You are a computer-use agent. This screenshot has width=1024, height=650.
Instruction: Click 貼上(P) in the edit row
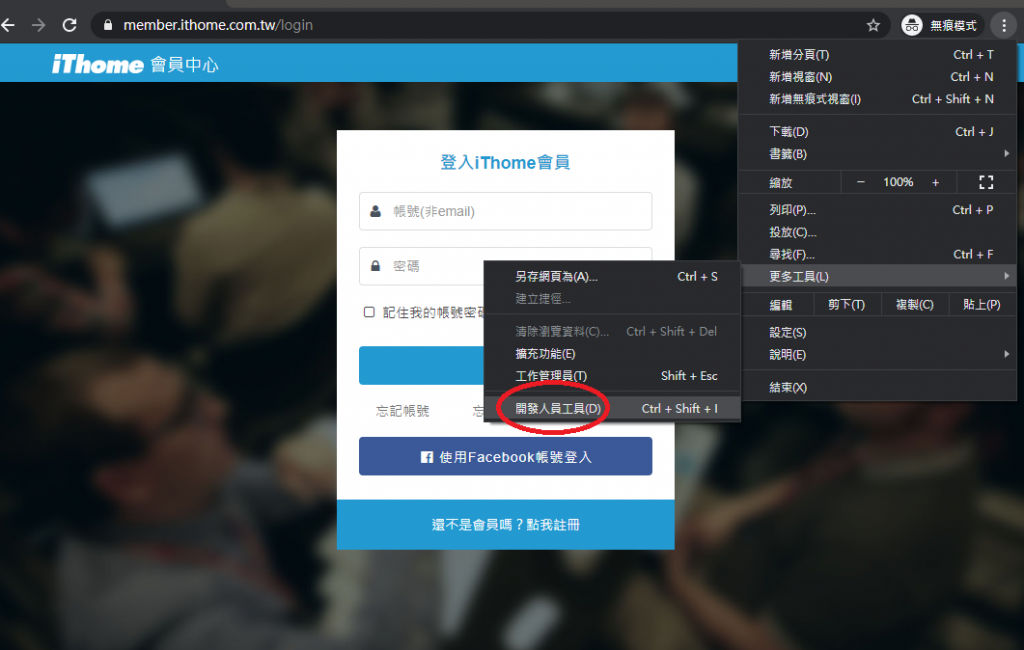(x=982, y=305)
